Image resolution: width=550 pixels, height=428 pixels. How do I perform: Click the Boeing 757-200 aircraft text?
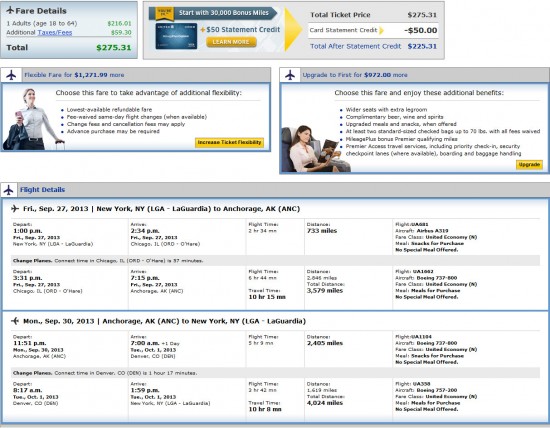pyautogui.click(x=436, y=390)
